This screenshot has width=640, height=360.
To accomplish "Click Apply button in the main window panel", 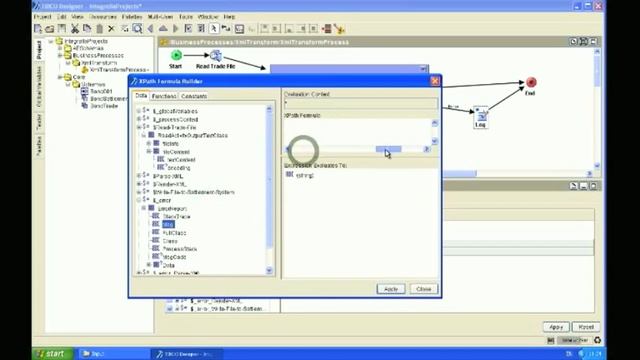I will click(x=556, y=327).
